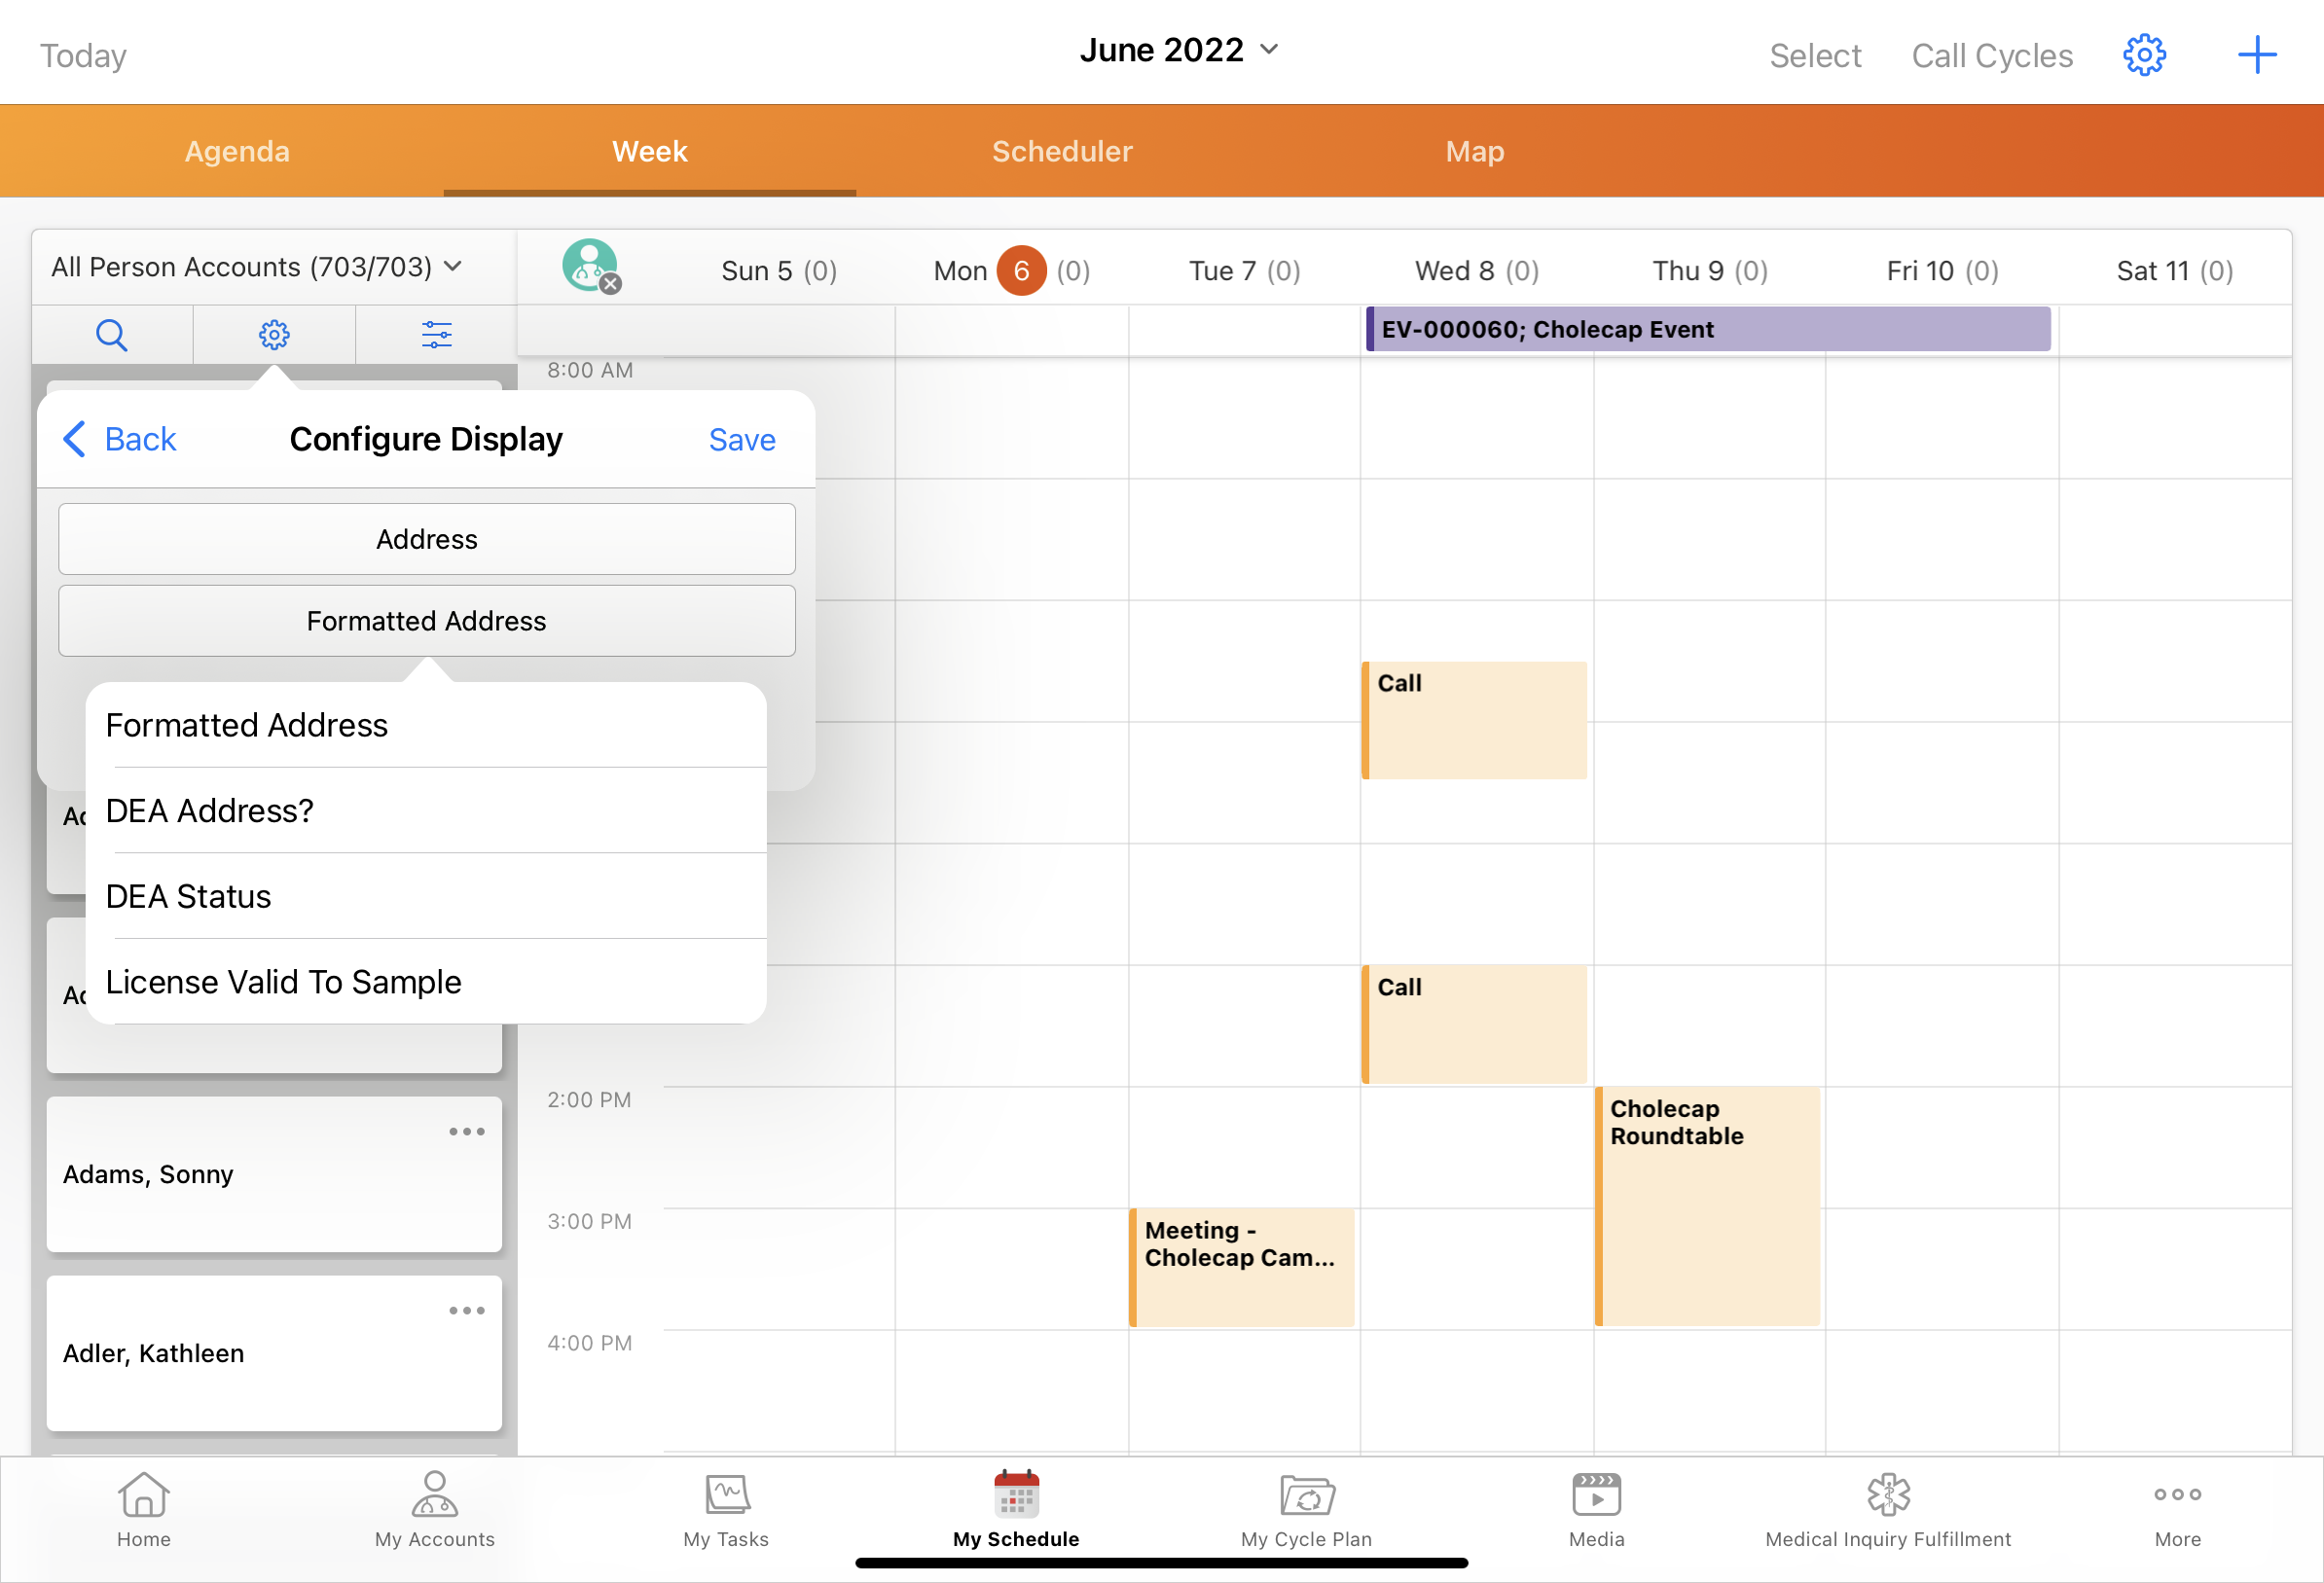Viewport: 2324px width, 1583px height.
Task: Save the Configure Display settings
Action: (x=741, y=440)
